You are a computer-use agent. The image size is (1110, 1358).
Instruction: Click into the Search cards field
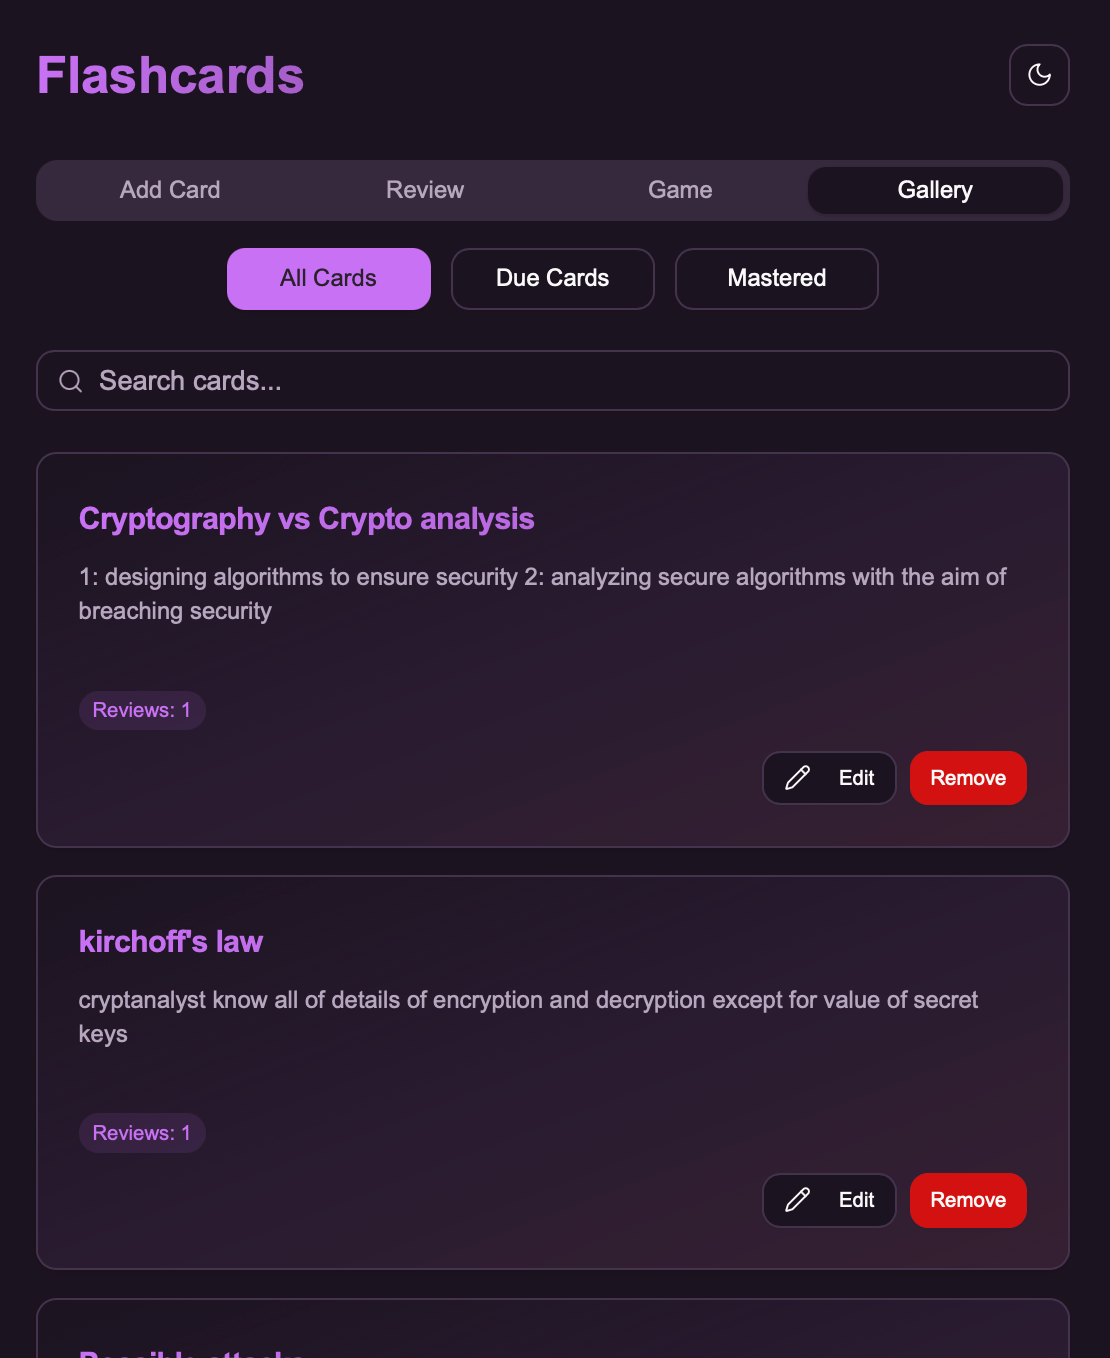(553, 381)
